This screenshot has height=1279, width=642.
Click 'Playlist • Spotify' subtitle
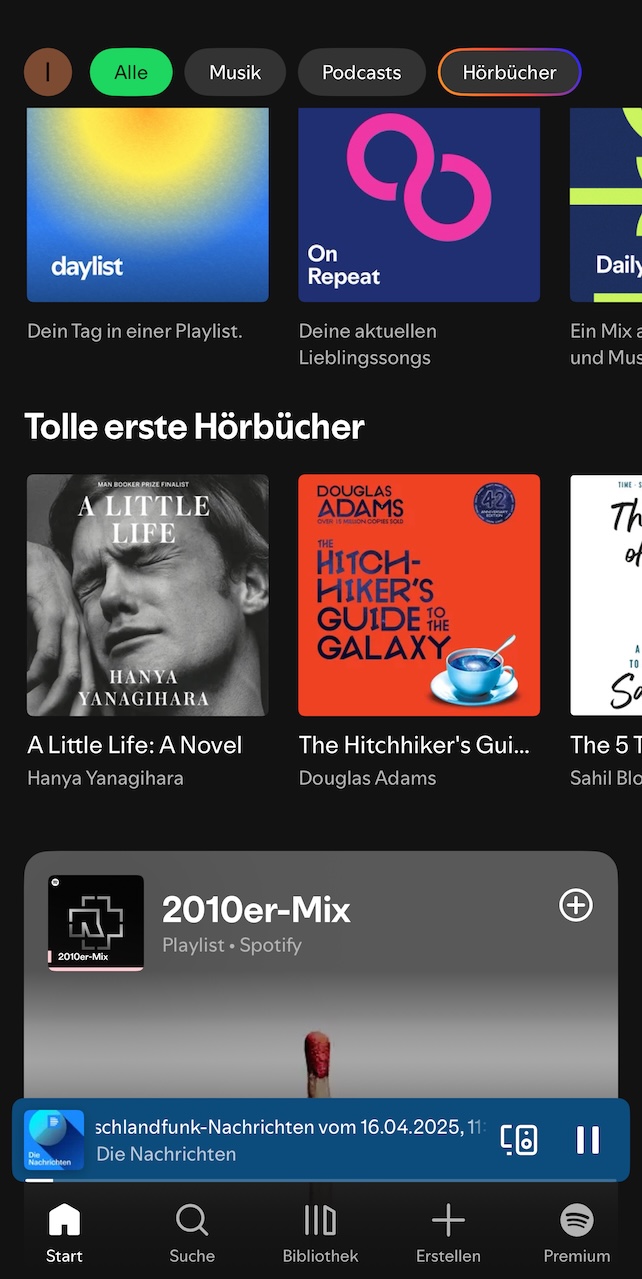click(232, 945)
